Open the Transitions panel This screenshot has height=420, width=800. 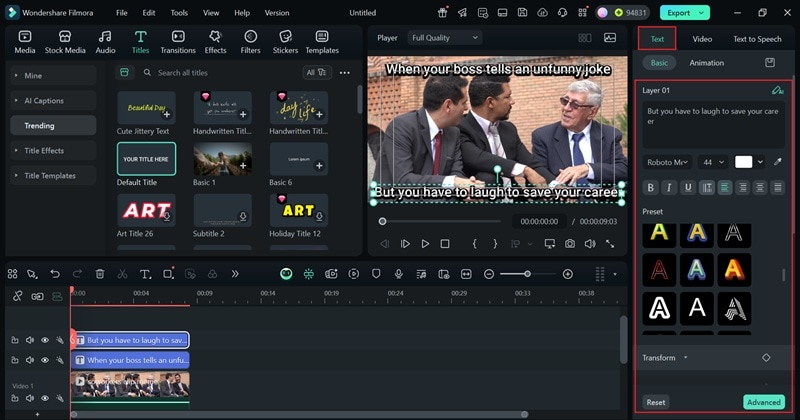(x=178, y=42)
